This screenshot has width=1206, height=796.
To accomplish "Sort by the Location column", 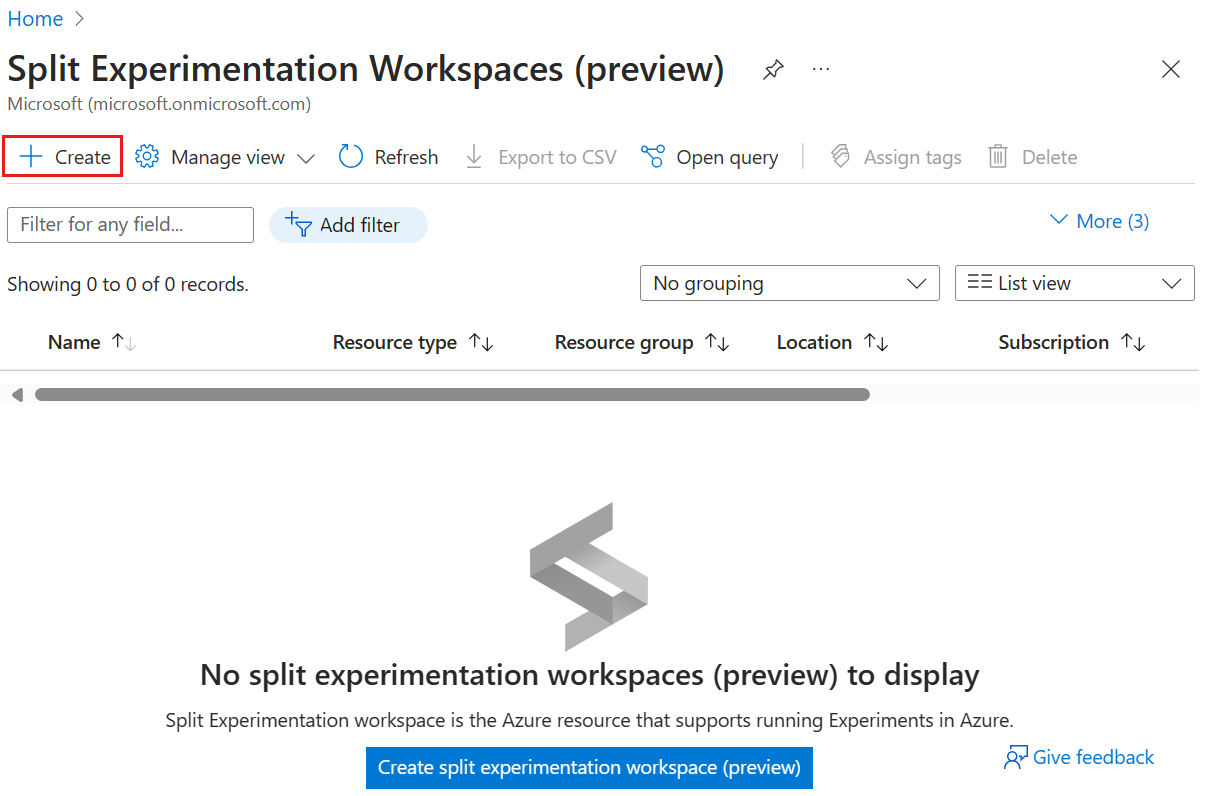I will coord(831,342).
